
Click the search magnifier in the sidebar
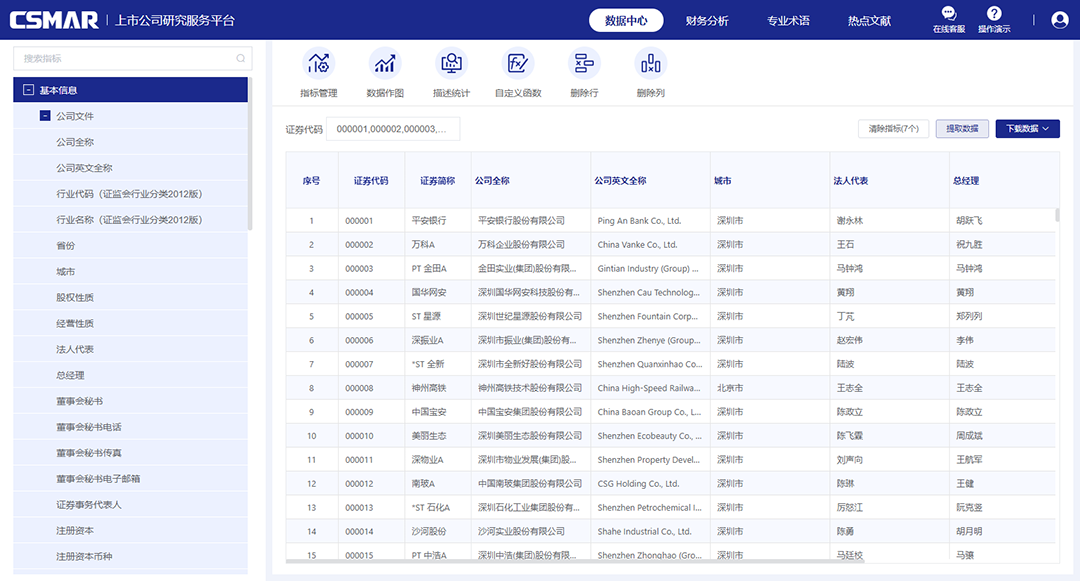click(242, 58)
